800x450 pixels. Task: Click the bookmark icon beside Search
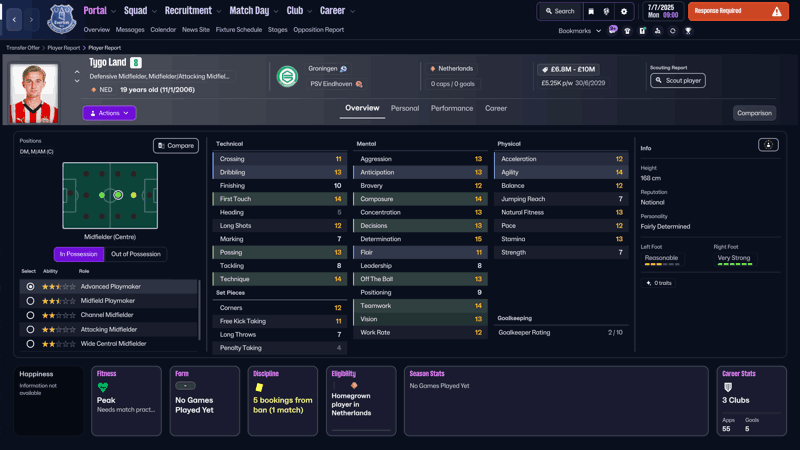591,11
